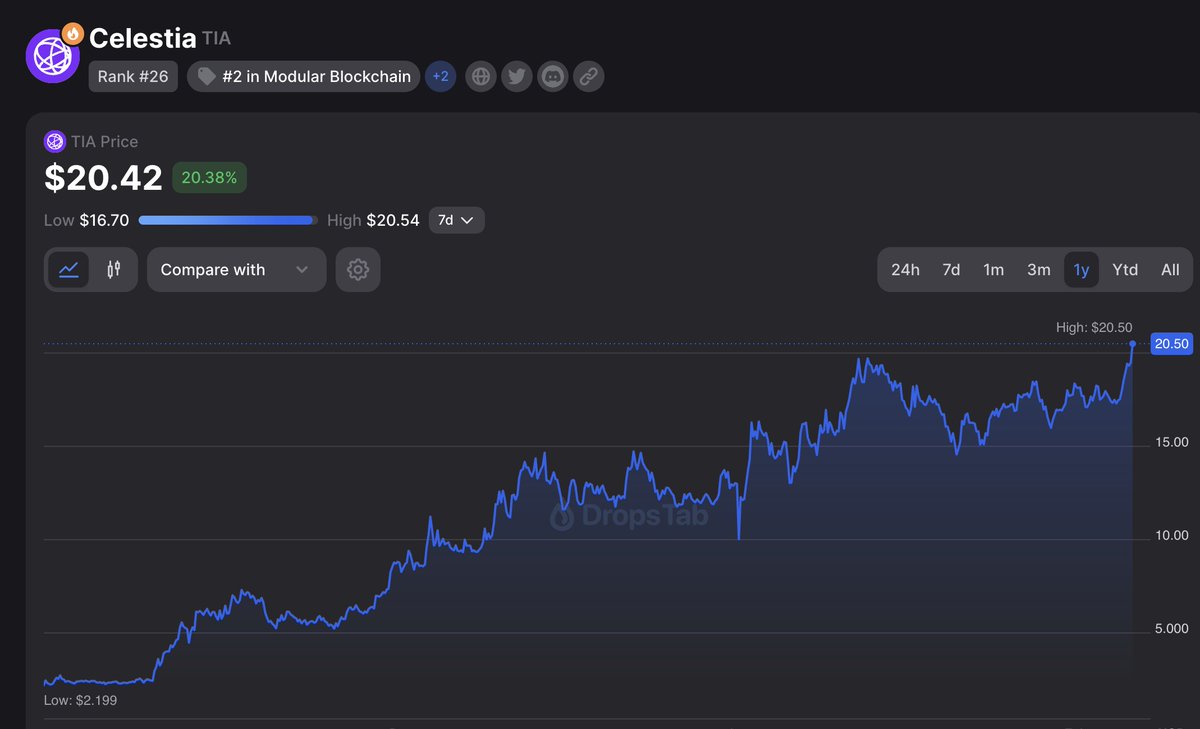This screenshot has height=729, width=1200.
Task: Click the TIA ticker symbol
Action: (x=216, y=39)
